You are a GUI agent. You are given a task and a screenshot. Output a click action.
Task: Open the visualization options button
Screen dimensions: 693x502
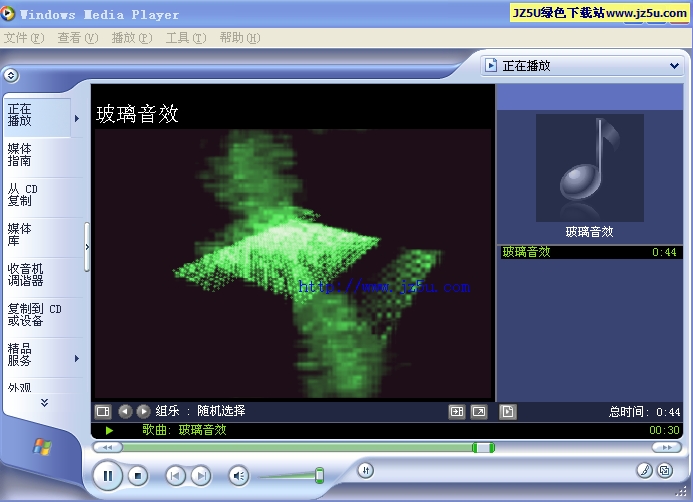(x=103, y=412)
